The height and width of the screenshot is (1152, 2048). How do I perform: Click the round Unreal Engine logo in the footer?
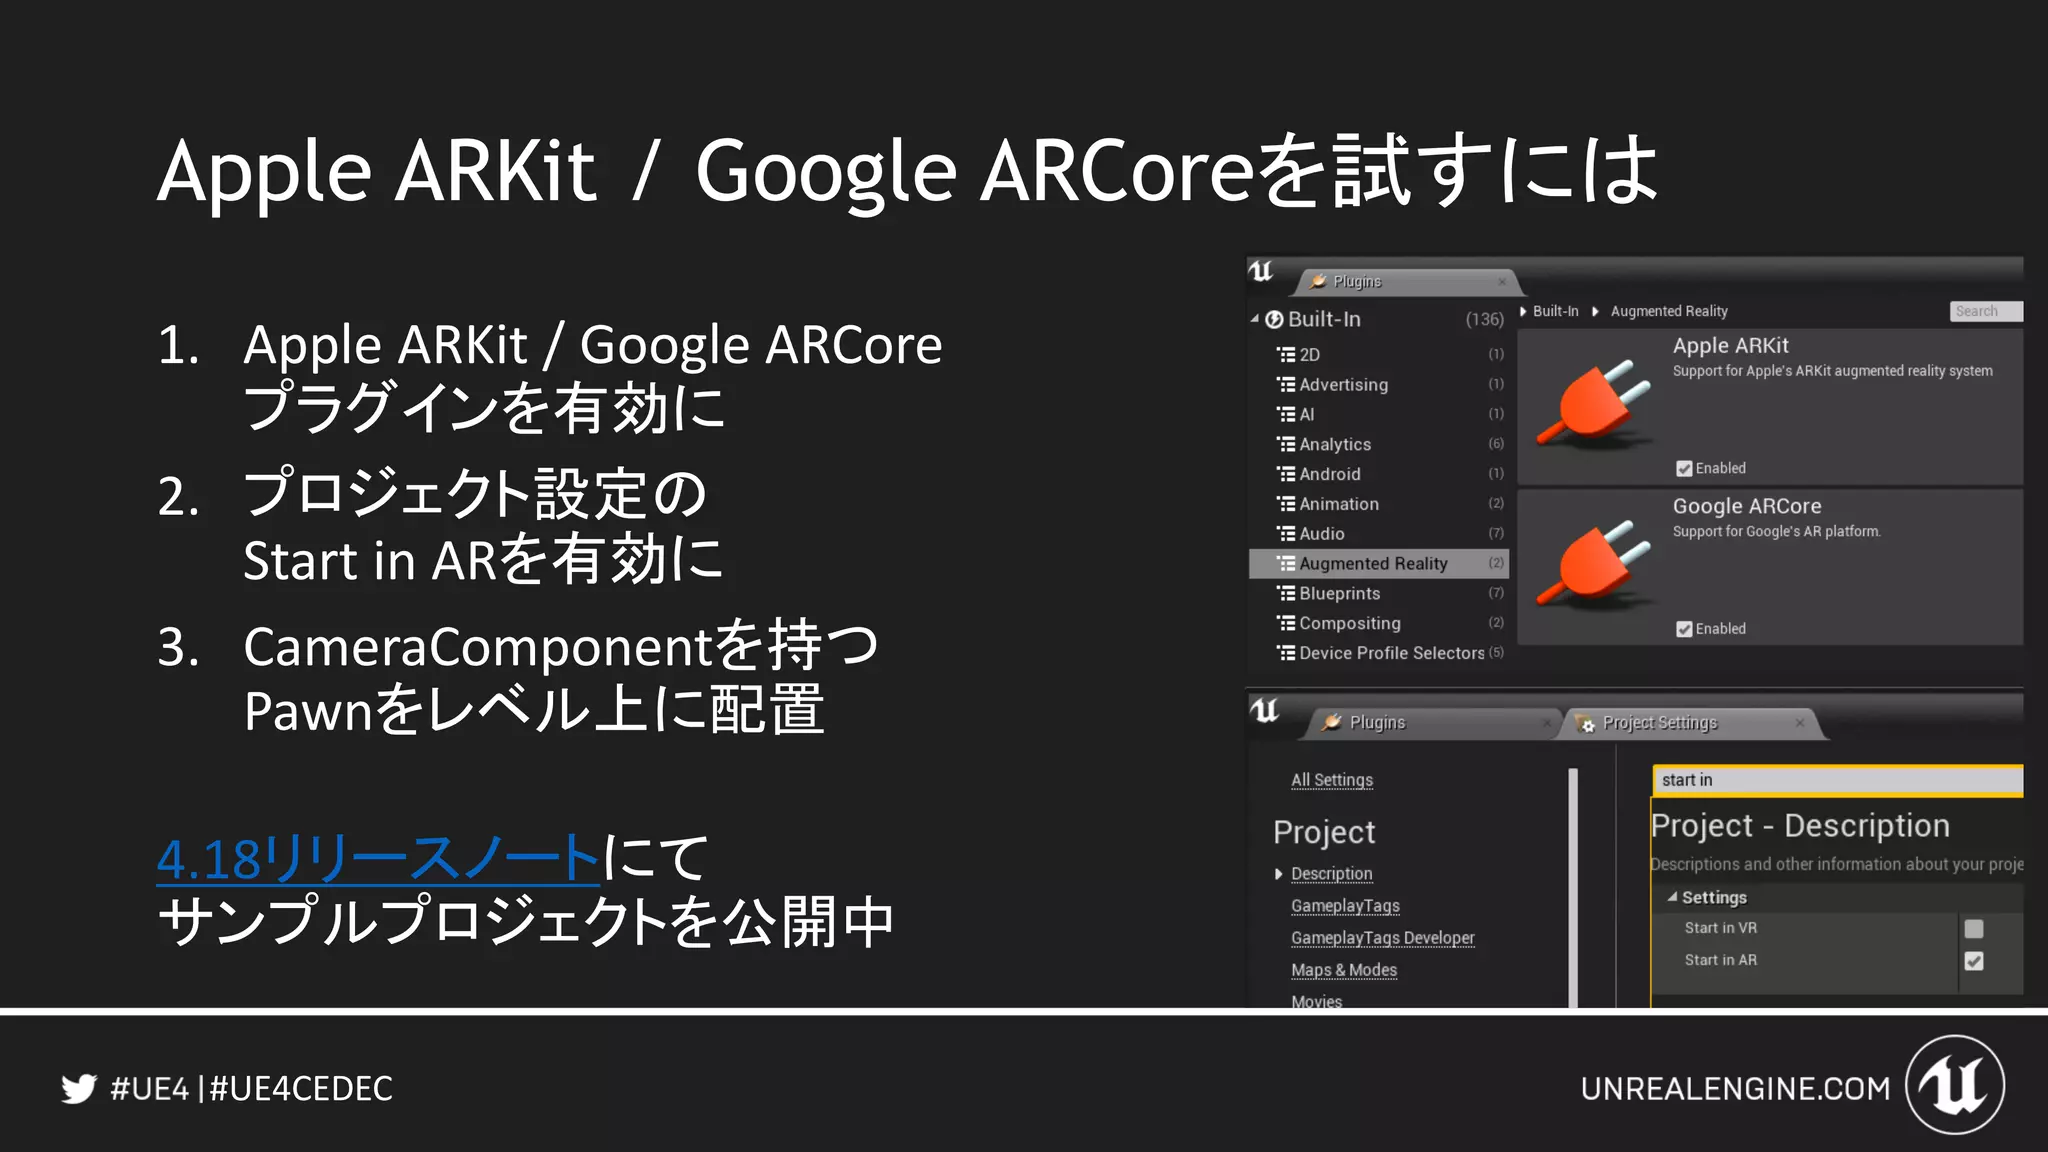tap(1955, 1085)
